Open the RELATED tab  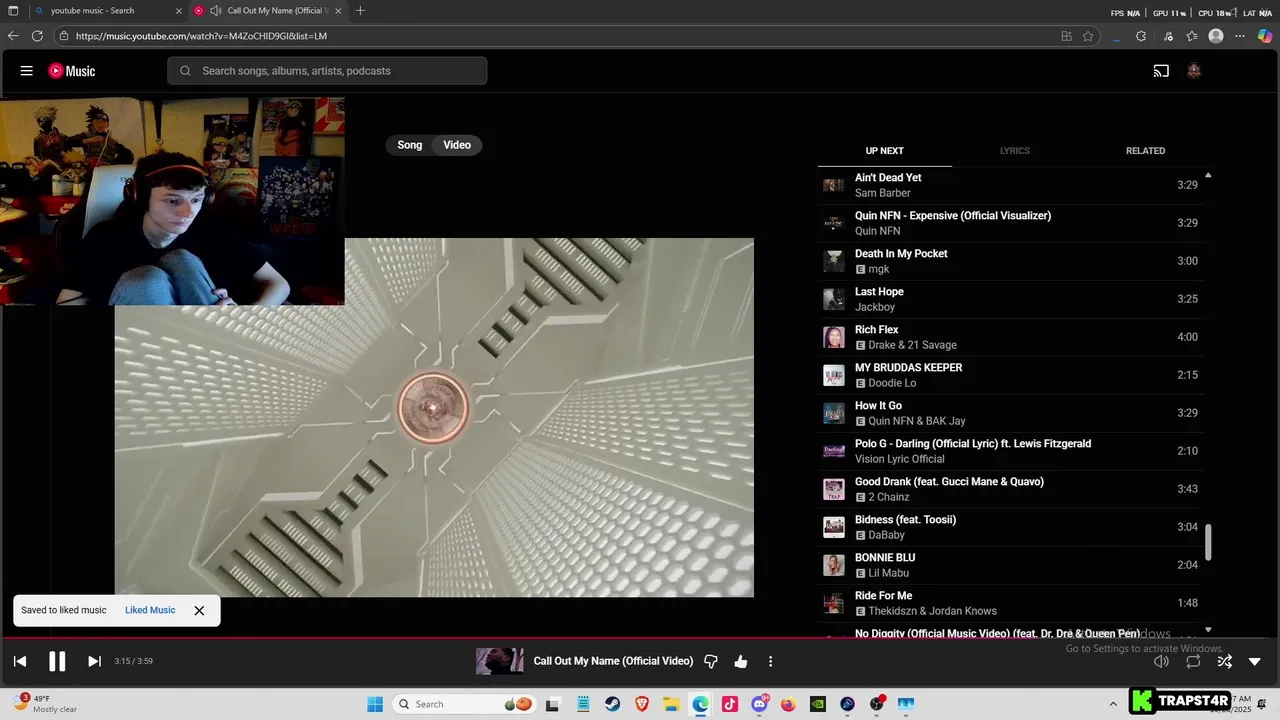click(x=1145, y=151)
